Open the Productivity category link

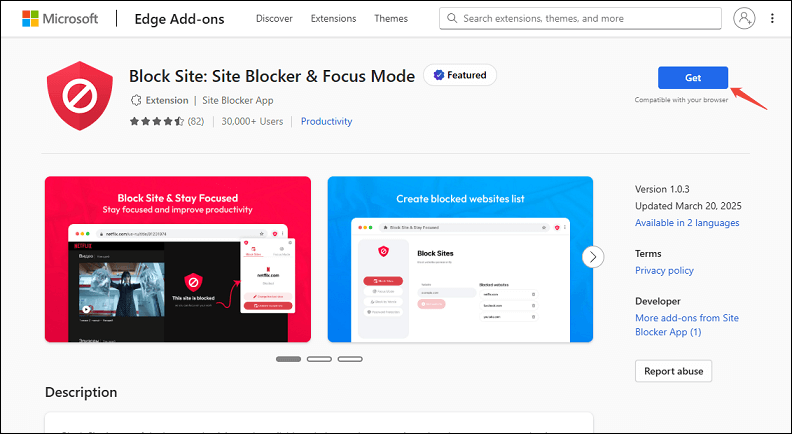click(x=326, y=121)
